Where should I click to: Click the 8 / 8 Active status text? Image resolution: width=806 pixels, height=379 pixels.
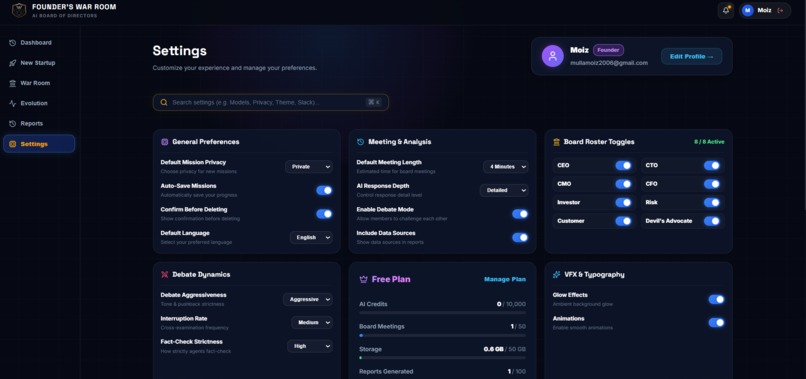(x=709, y=142)
